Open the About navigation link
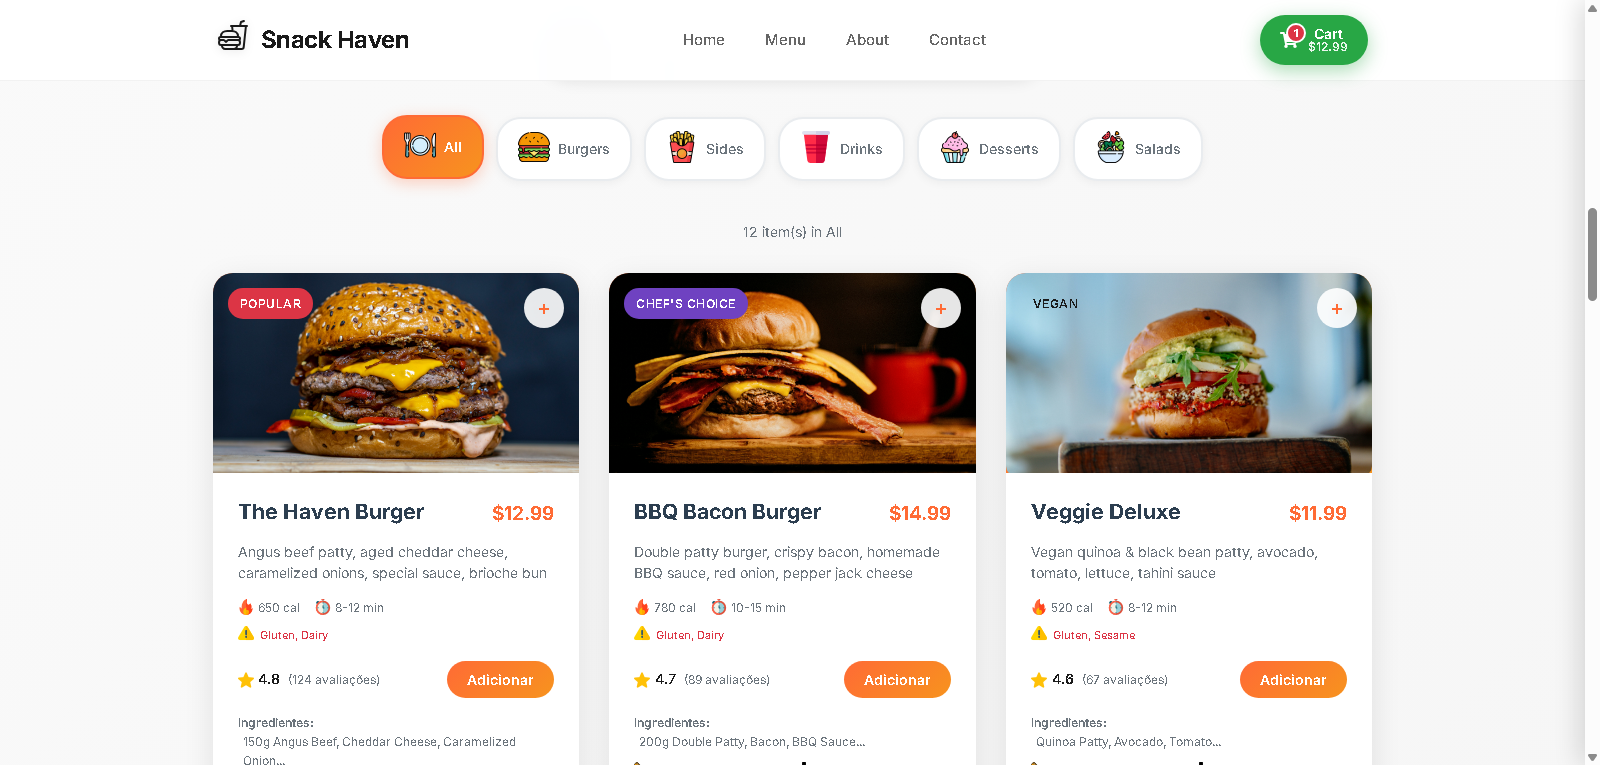This screenshot has width=1600, height=765. (x=867, y=40)
